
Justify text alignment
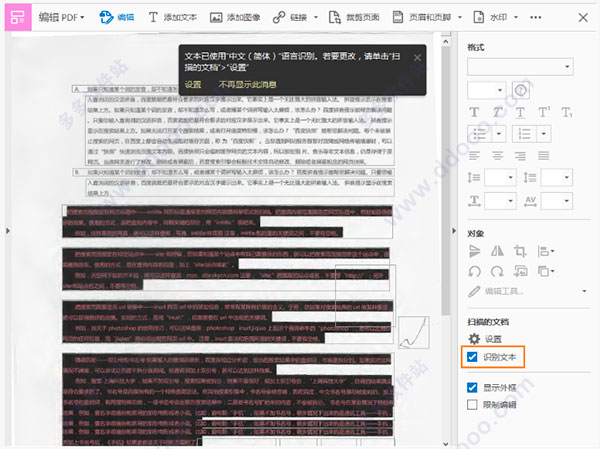(x=544, y=156)
